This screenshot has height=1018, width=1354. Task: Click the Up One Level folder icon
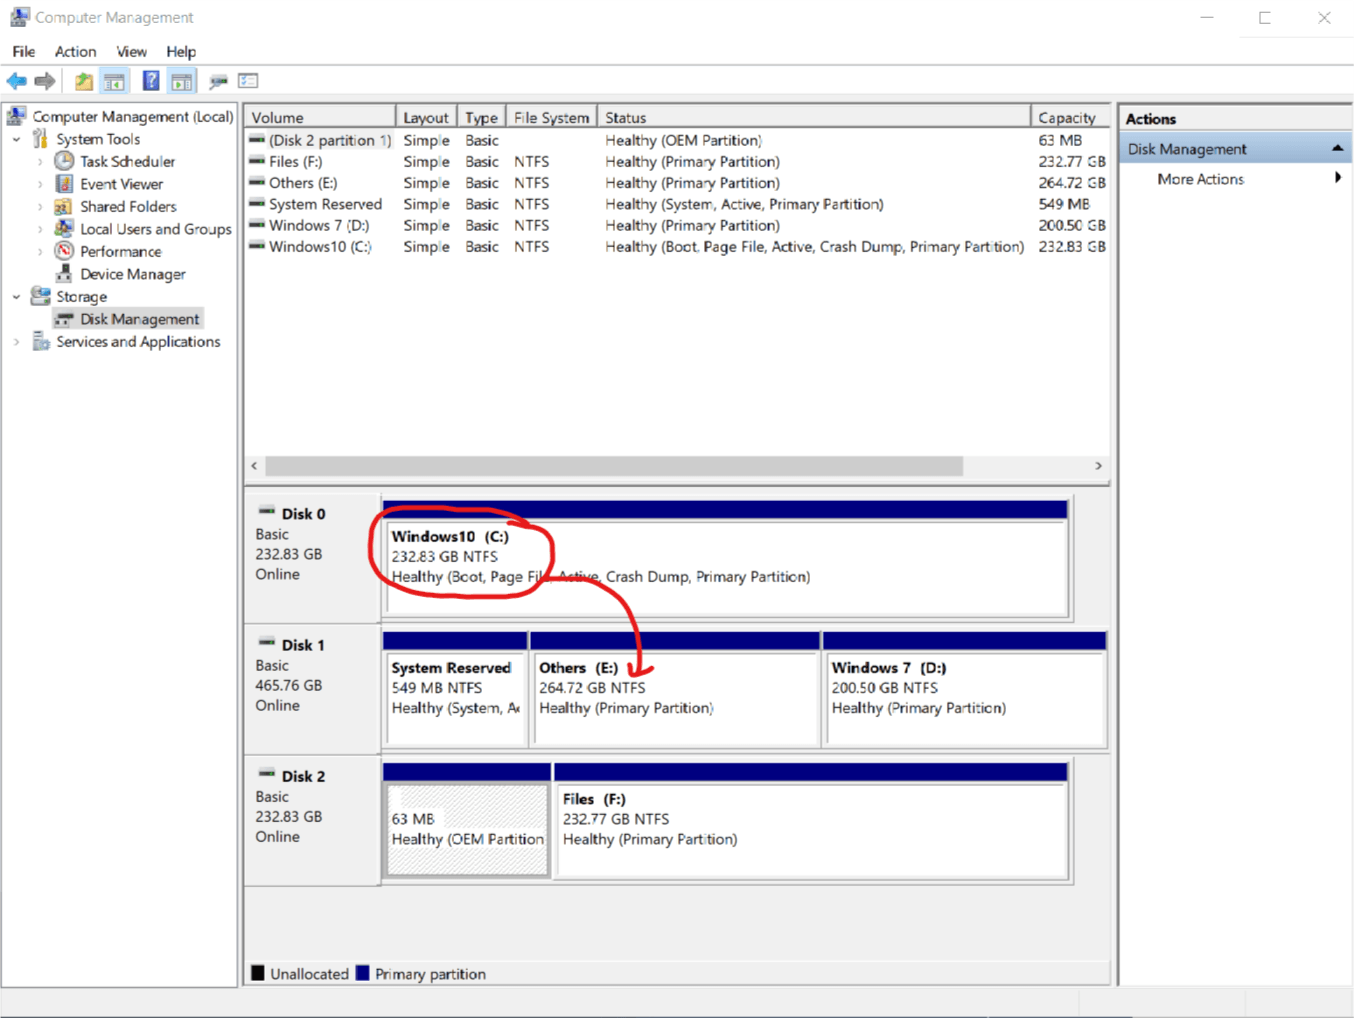84,81
